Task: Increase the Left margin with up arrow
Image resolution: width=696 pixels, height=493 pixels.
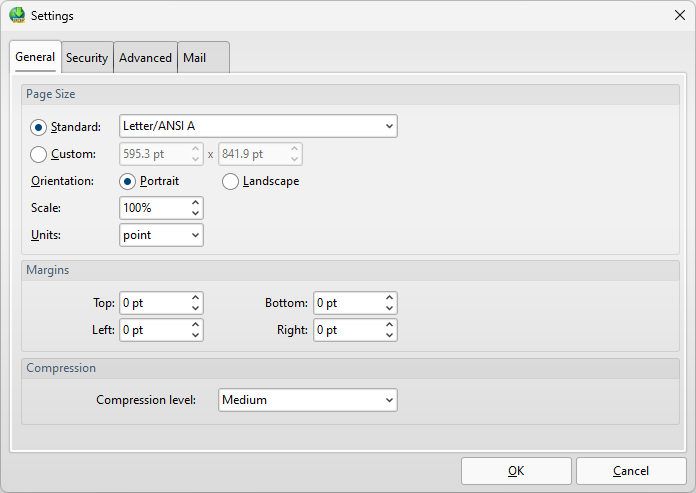Action: pyautogui.click(x=195, y=325)
